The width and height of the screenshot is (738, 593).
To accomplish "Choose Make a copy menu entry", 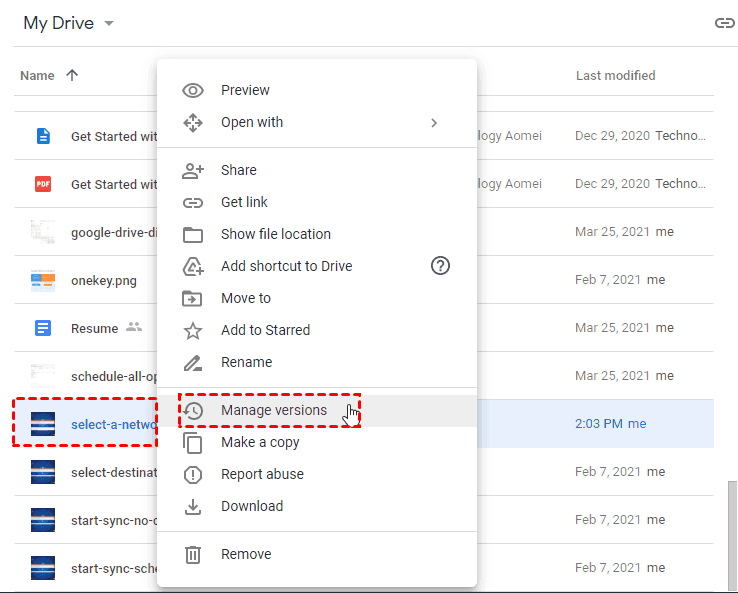I will pos(260,442).
